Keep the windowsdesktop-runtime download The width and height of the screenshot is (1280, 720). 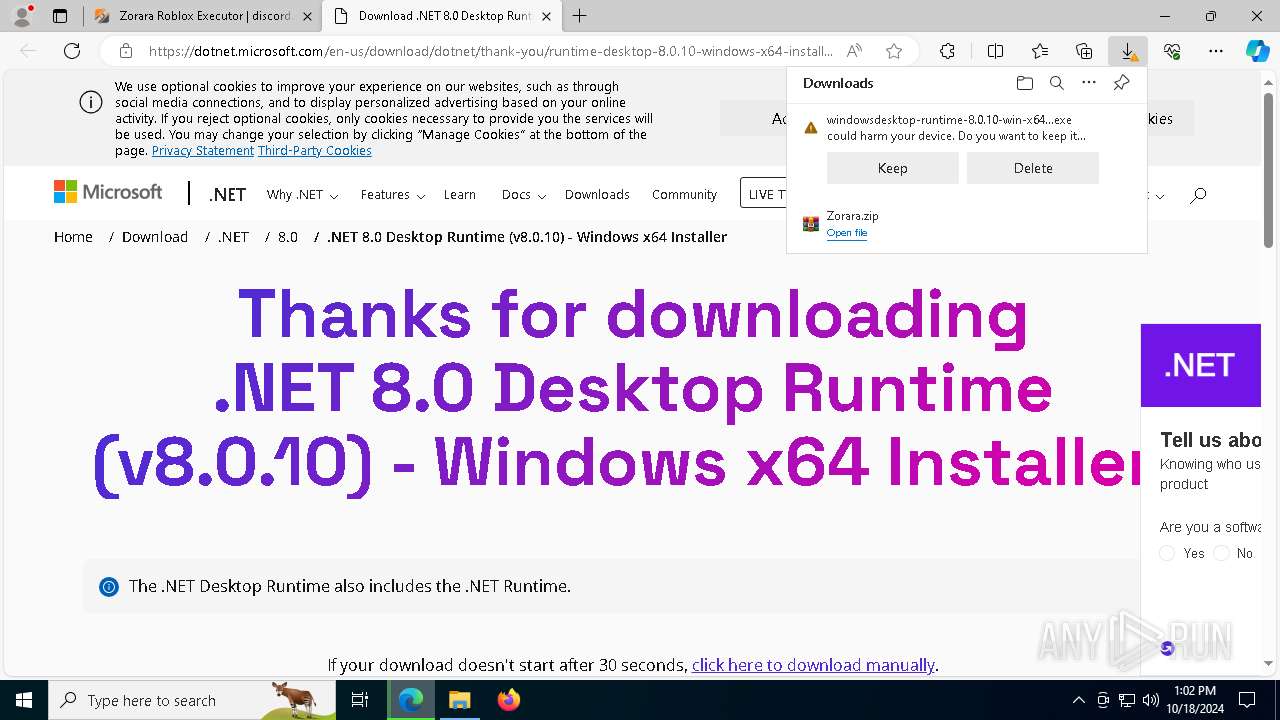pyautogui.click(x=892, y=168)
